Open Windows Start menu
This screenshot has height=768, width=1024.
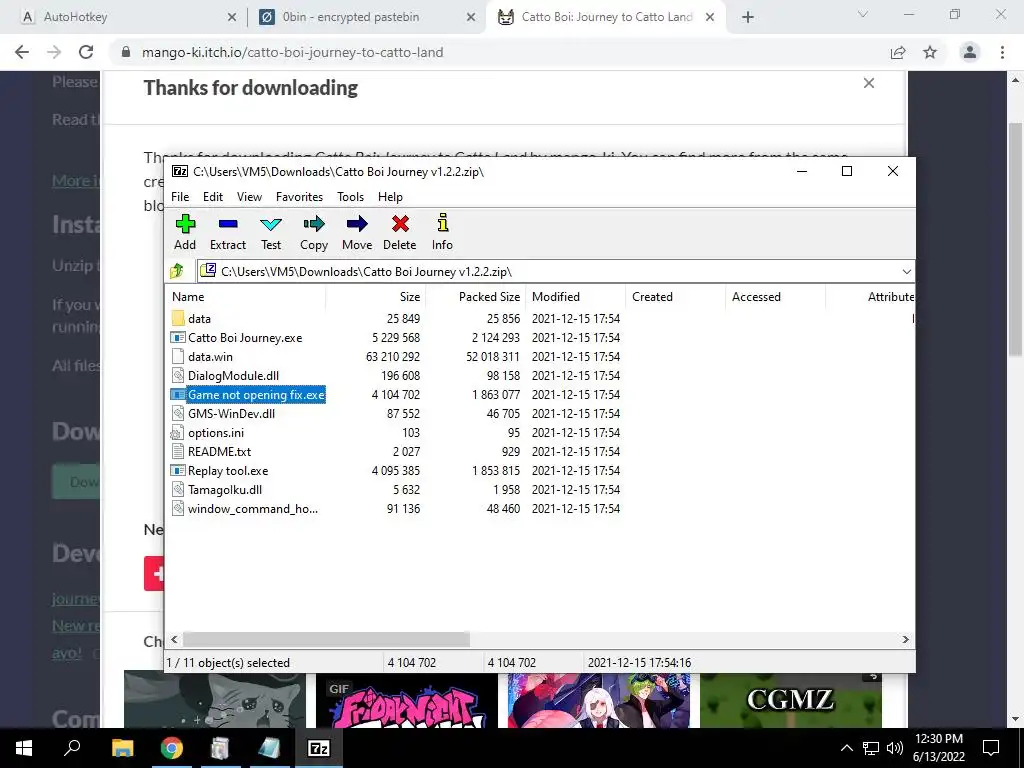coord(24,748)
